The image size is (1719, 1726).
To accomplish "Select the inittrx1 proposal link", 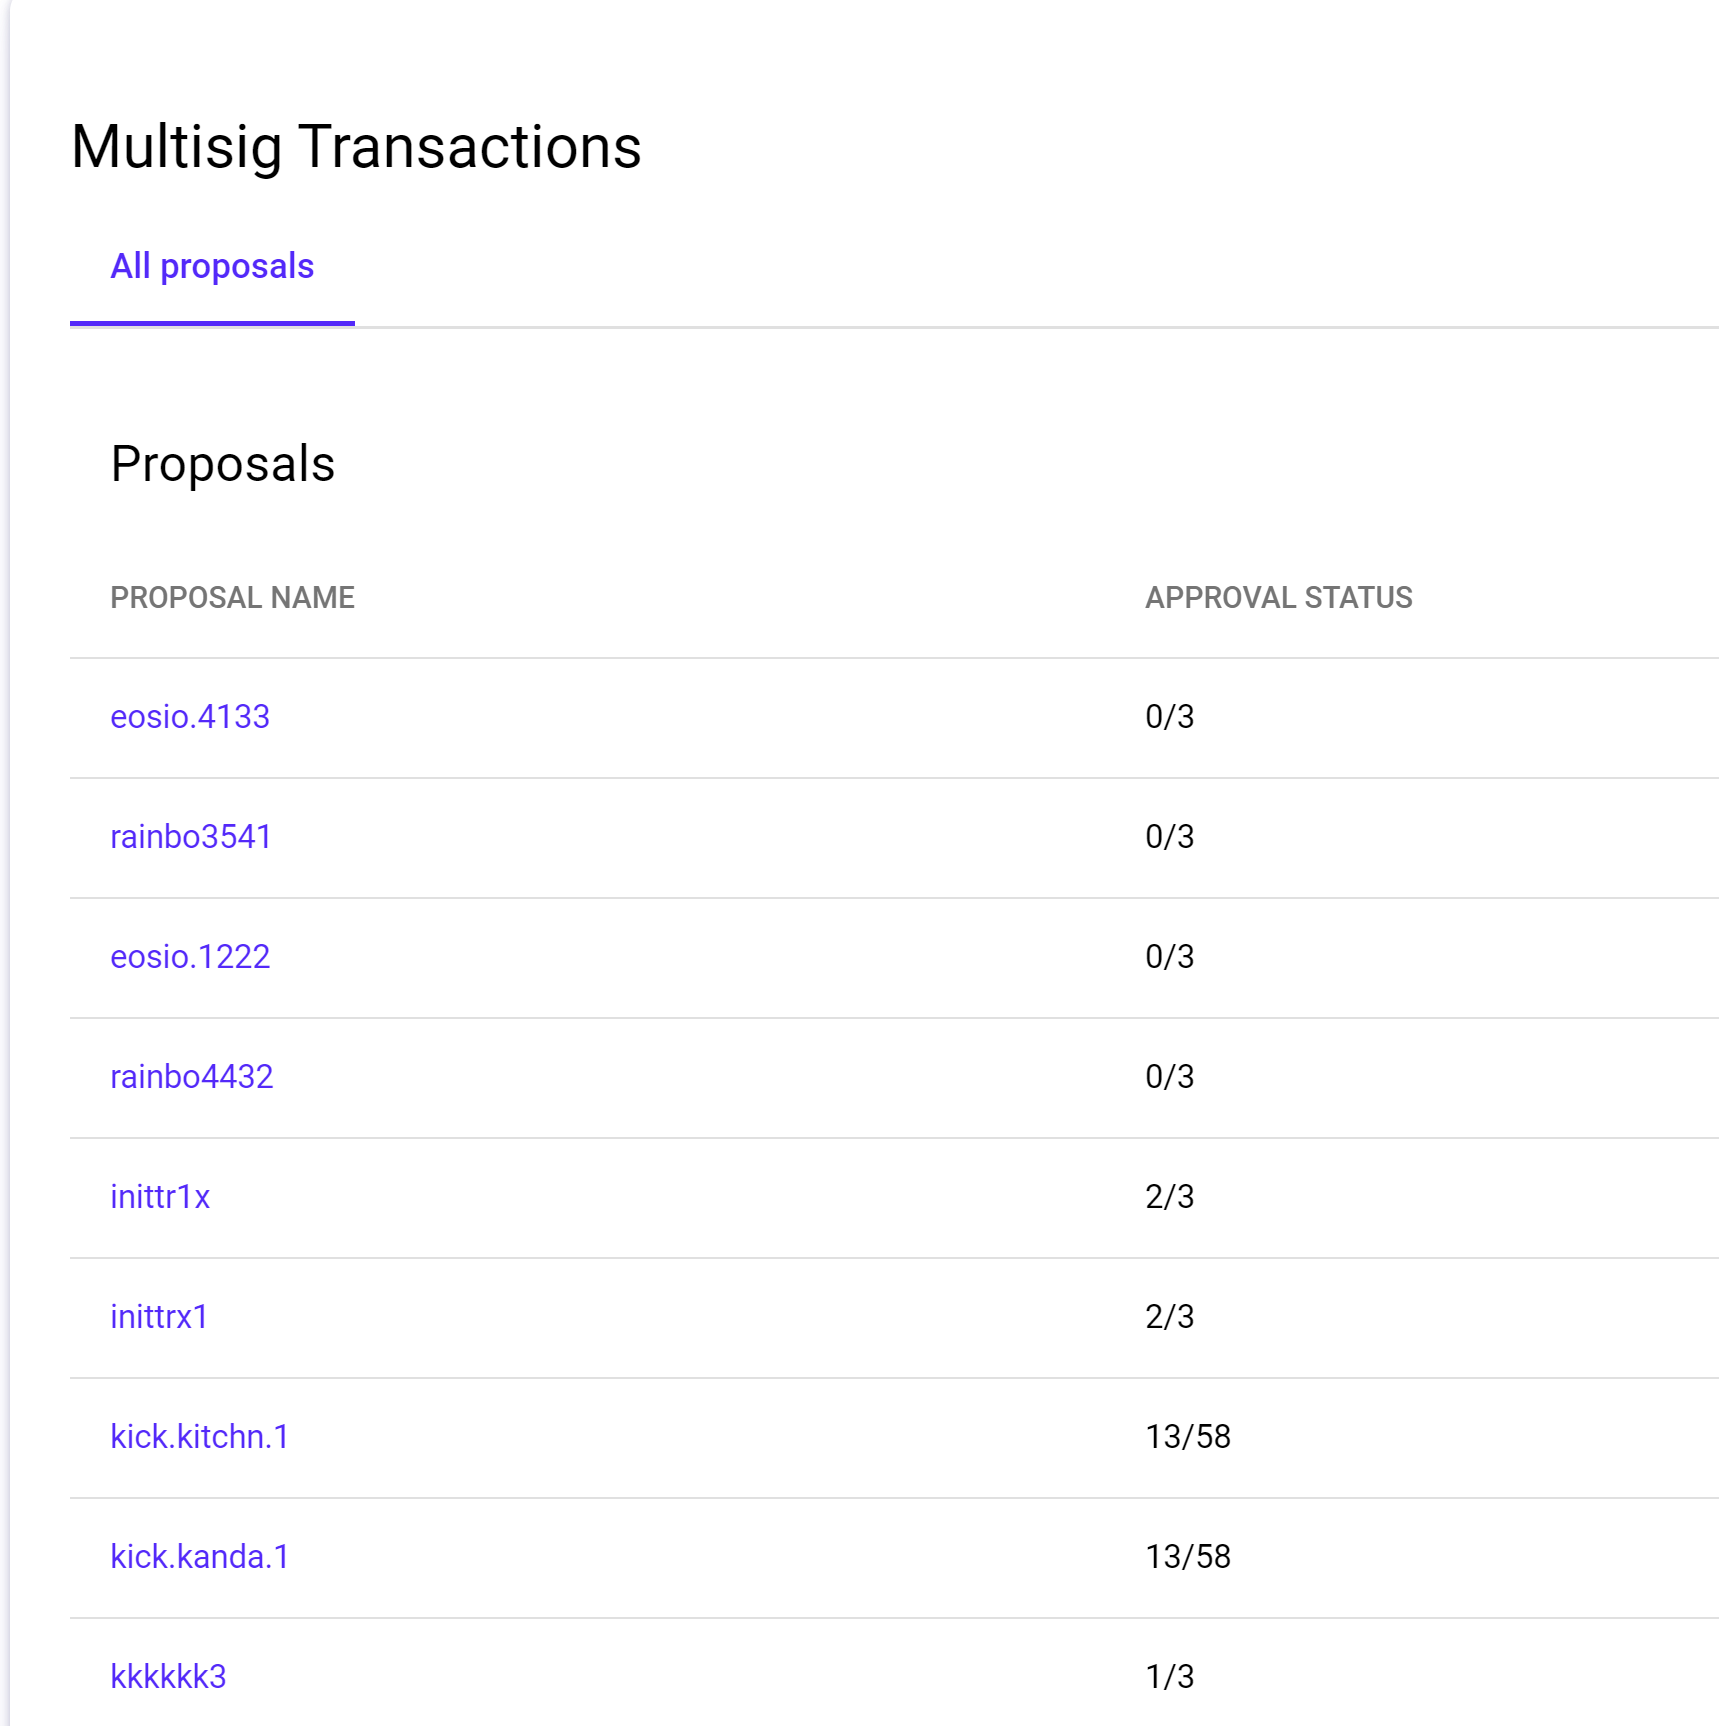I will click(159, 1317).
